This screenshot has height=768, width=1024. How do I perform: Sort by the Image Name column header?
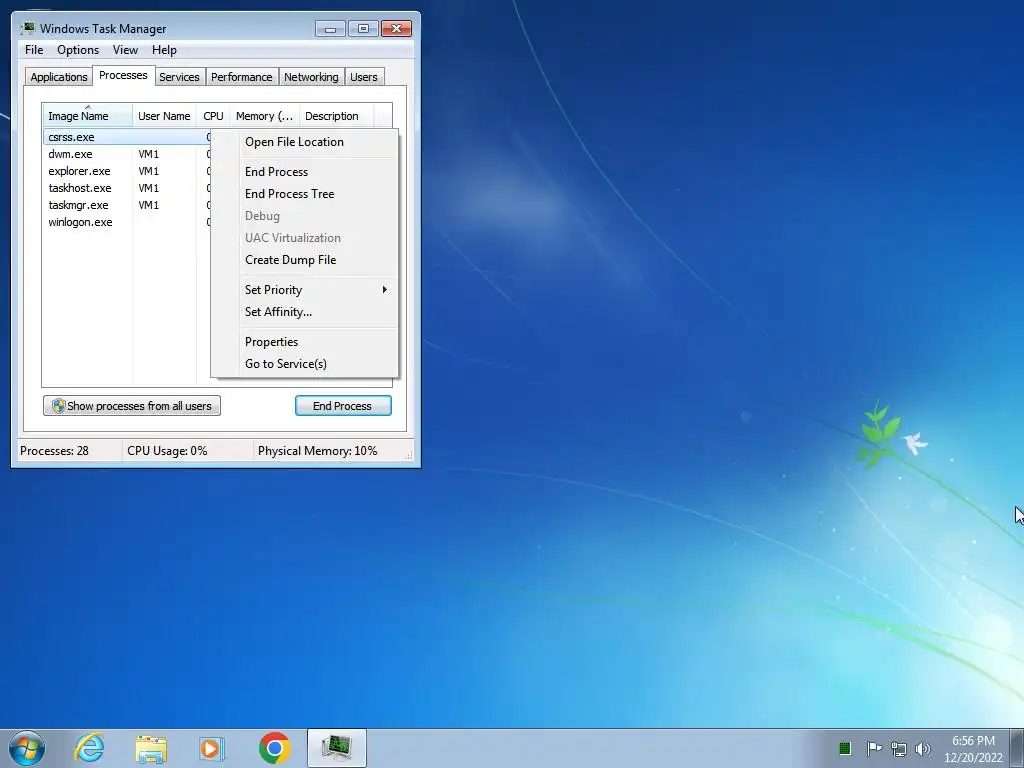(x=88, y=116)
